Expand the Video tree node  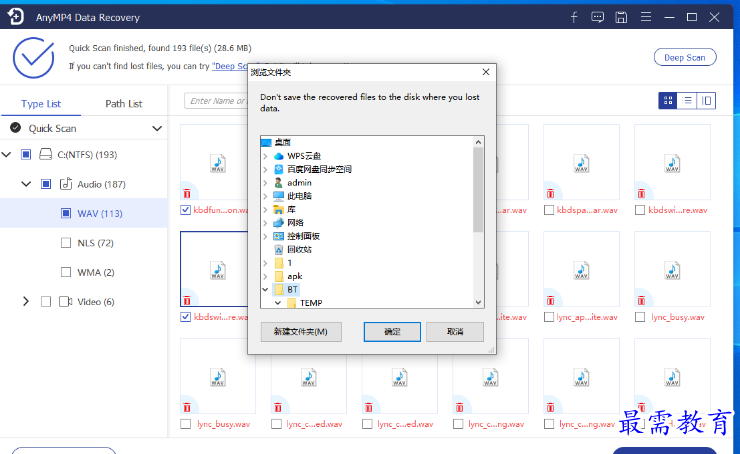(x=26, y=302)
